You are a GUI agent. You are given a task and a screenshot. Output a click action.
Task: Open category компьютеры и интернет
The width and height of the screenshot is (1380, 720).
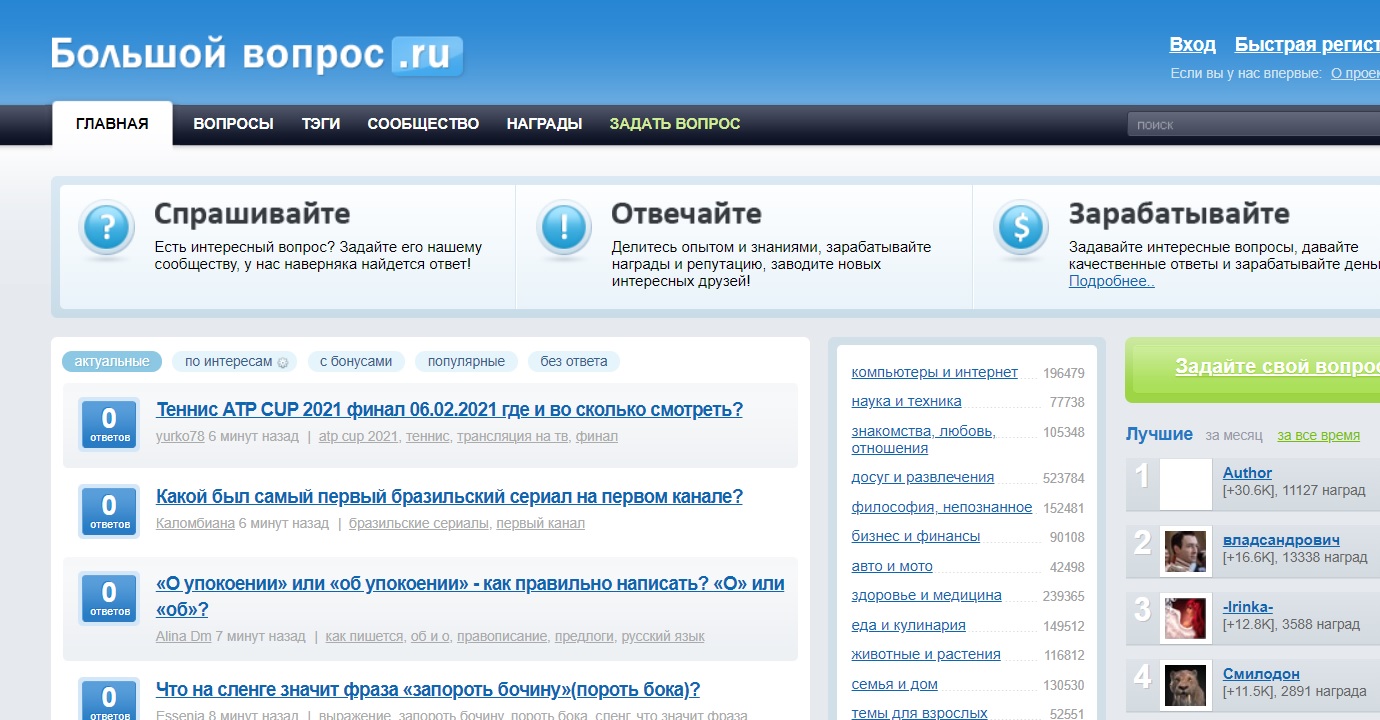click(934, 372)
